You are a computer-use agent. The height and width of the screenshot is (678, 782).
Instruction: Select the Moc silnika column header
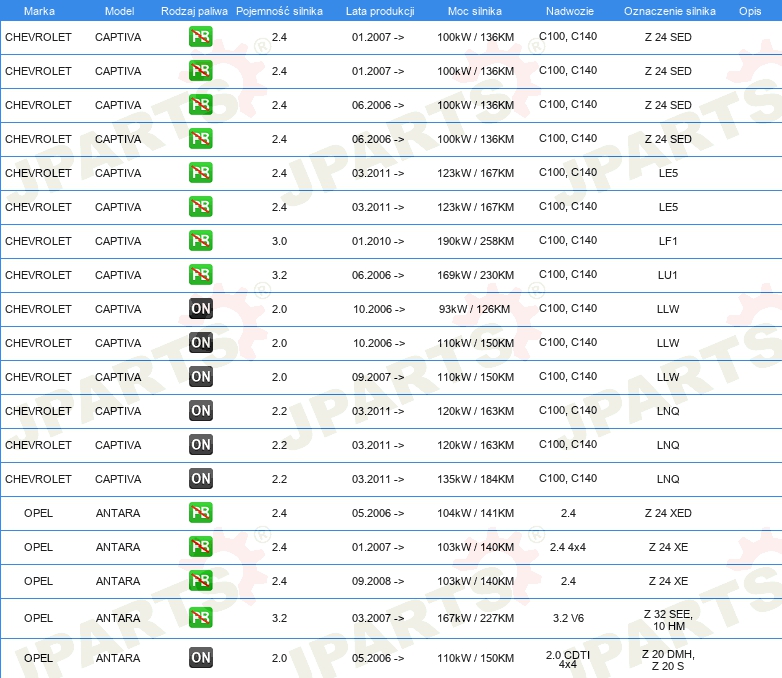pyautogui.click(x=475, y=10)
